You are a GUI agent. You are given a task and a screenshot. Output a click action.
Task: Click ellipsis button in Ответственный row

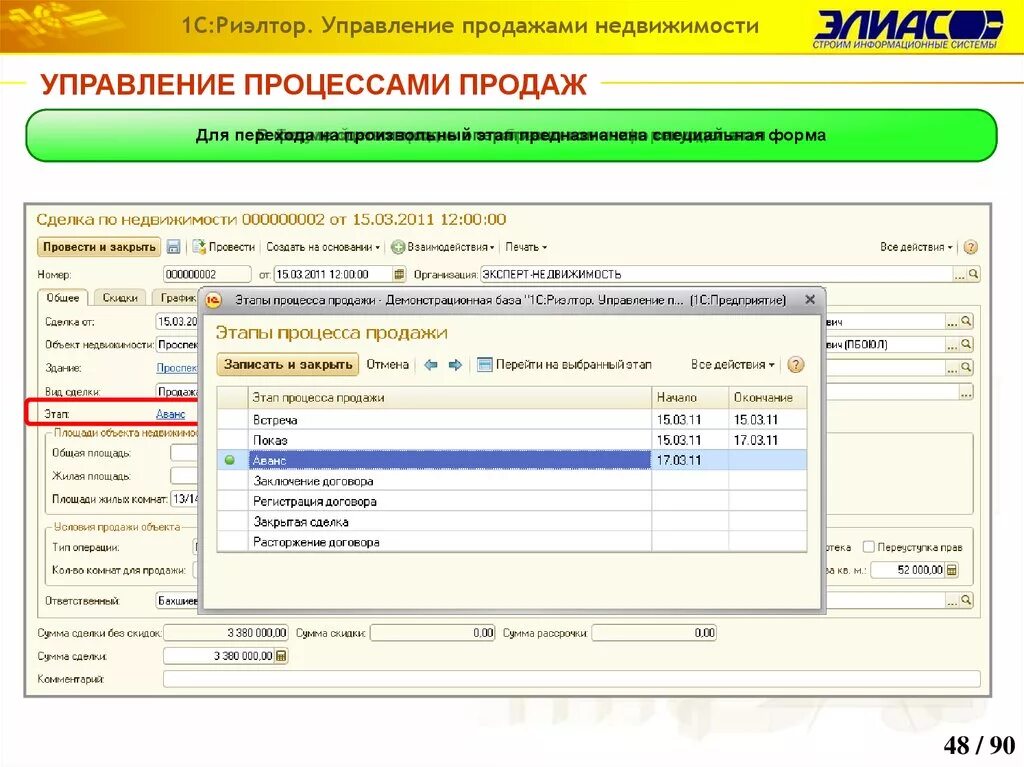click(x=952, y=600)
